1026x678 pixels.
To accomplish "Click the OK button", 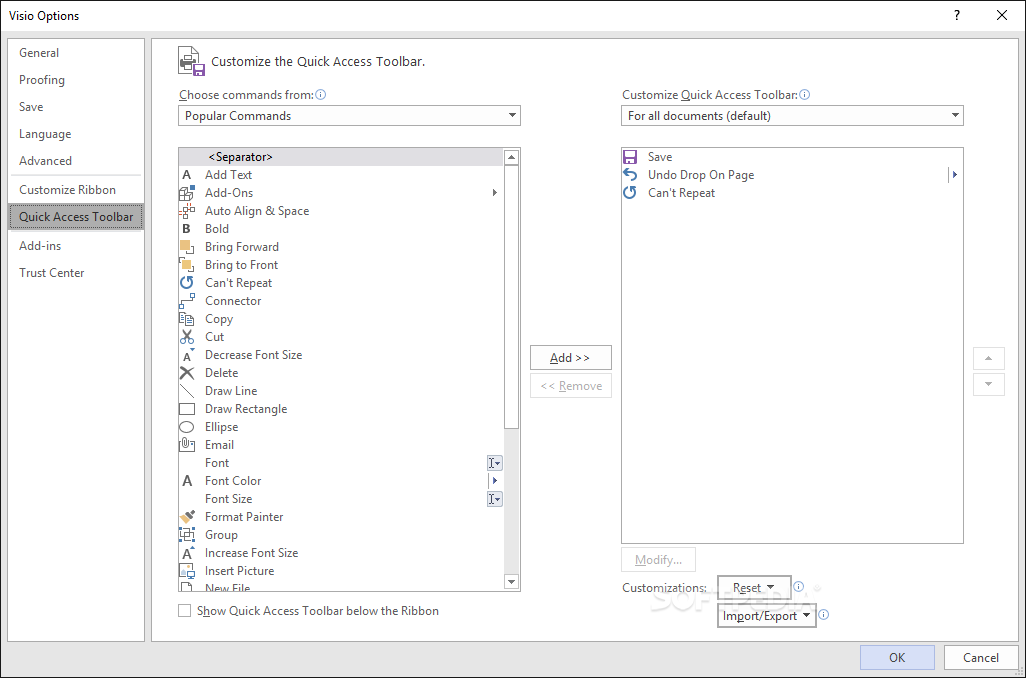I will [897, 658].
